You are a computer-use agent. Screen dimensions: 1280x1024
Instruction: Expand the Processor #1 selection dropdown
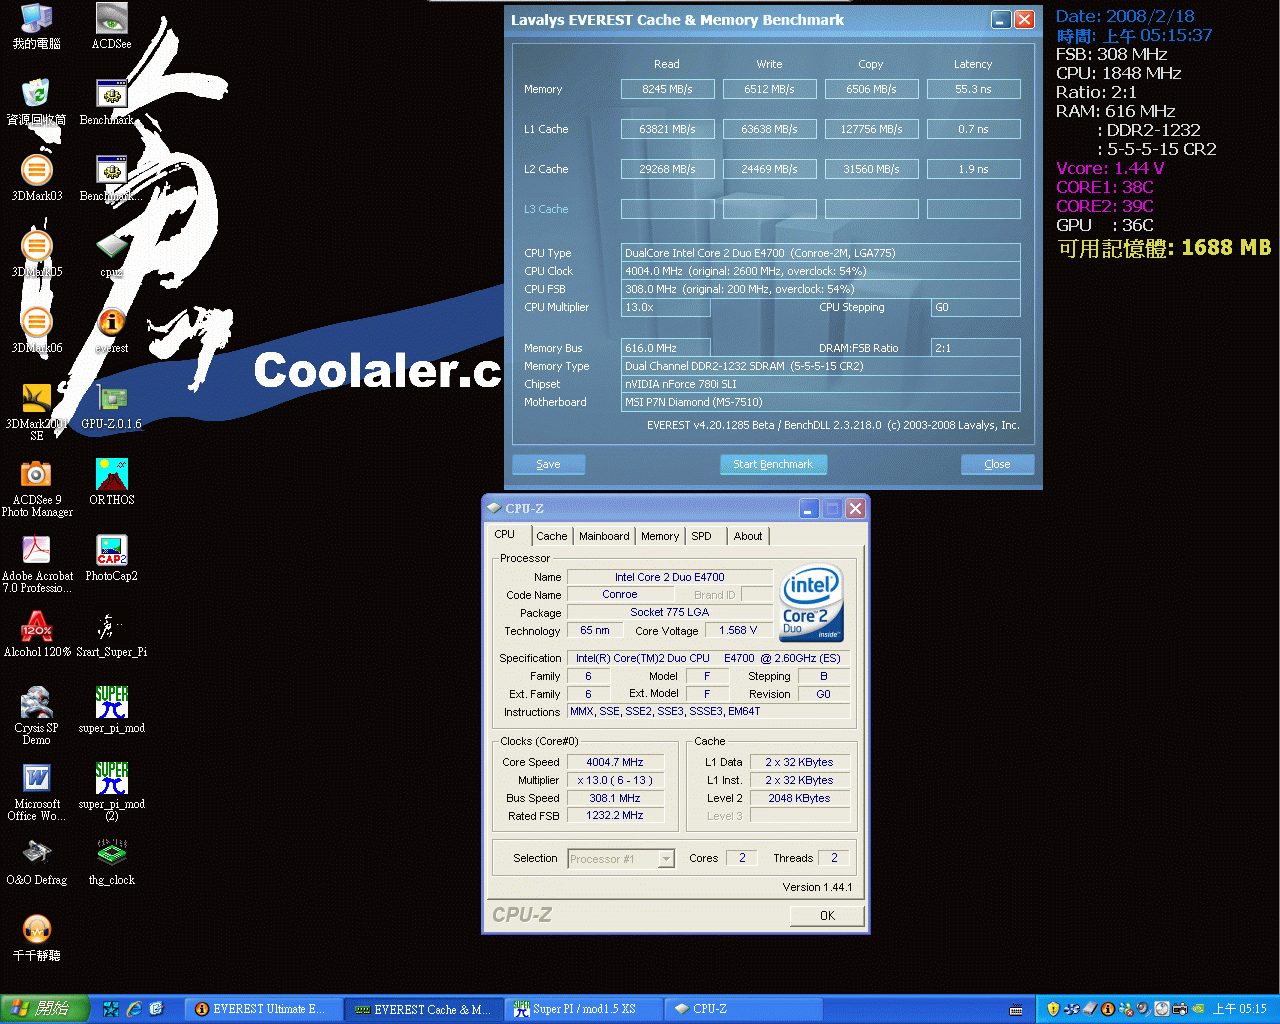(666, 859)
